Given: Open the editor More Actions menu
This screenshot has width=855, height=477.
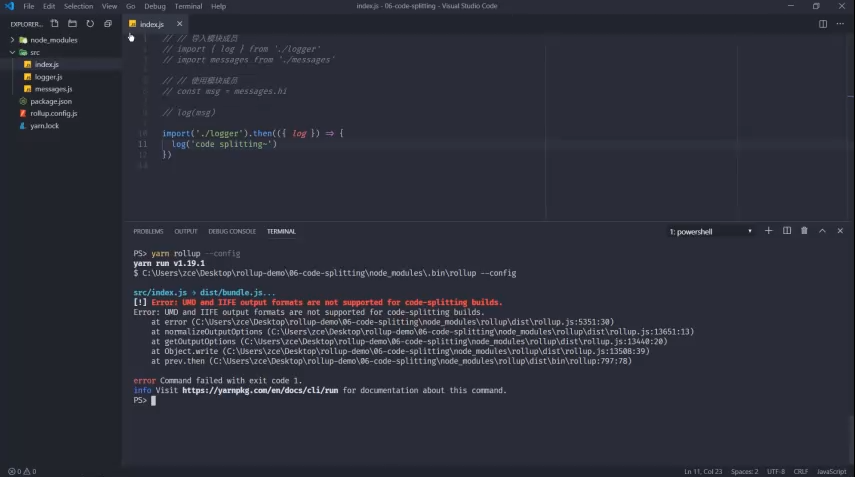Looking at the screenshot, I should [x=840, y=24].
